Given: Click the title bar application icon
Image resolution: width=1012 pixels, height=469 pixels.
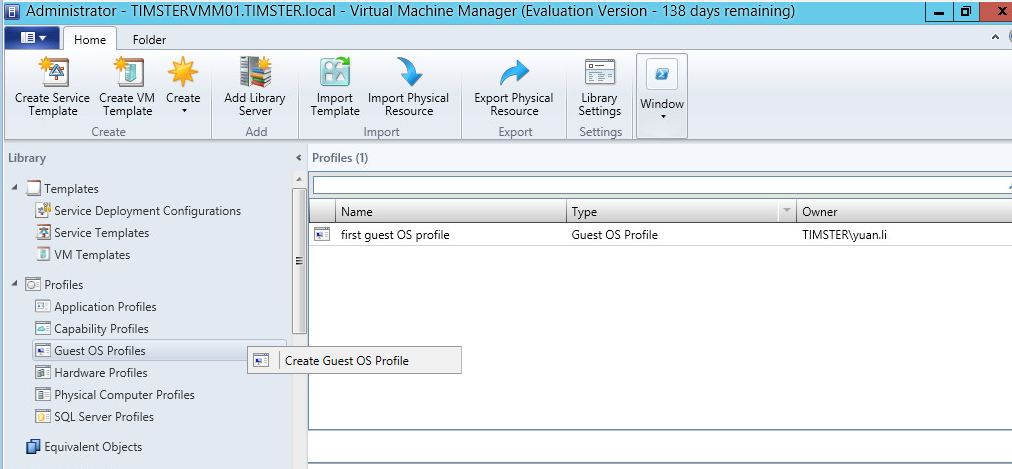Looking at the screenshot, I should click(x=12, y=11).
